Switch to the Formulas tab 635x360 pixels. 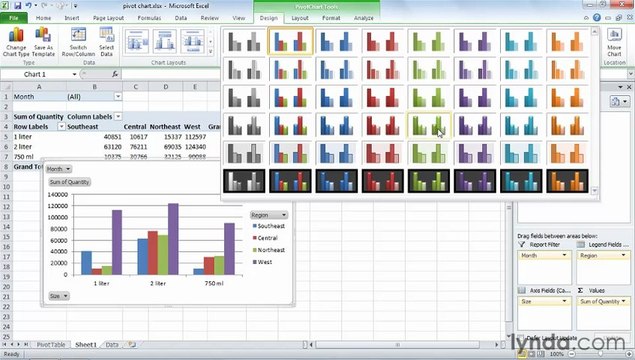coord(149,18)
